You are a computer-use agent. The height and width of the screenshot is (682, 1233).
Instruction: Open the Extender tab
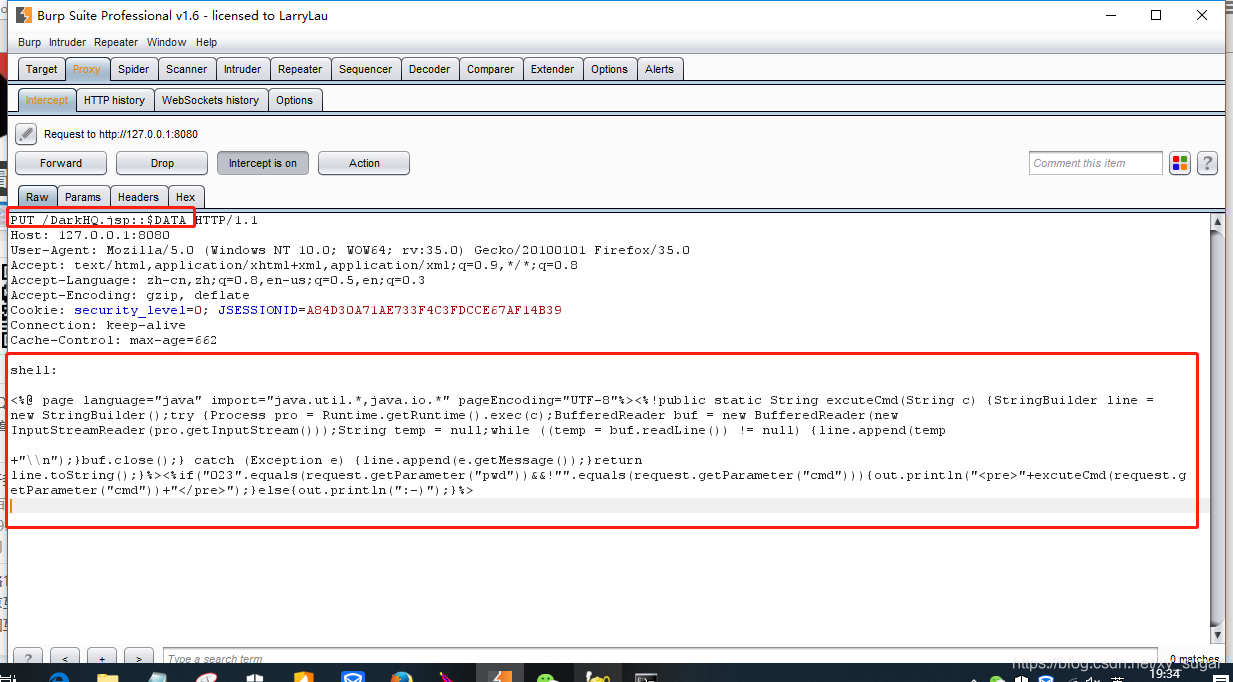553,69
